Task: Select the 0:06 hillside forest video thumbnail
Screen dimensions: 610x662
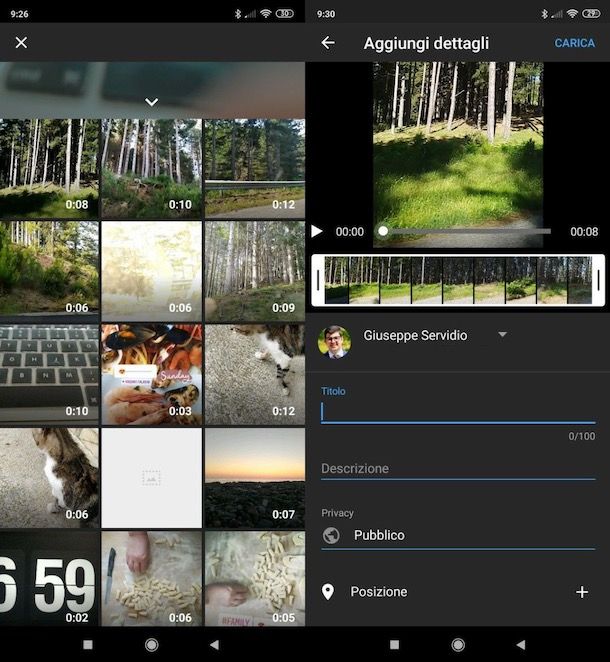Action: 49,271
